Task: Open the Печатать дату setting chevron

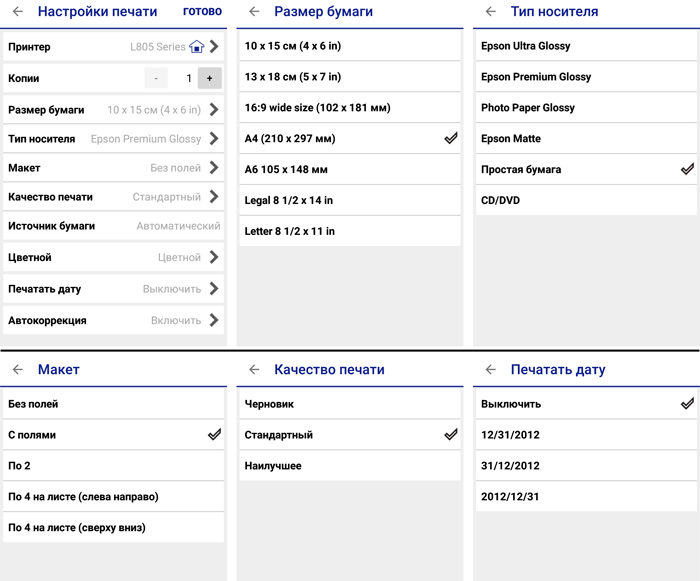Action: [214, 288]
